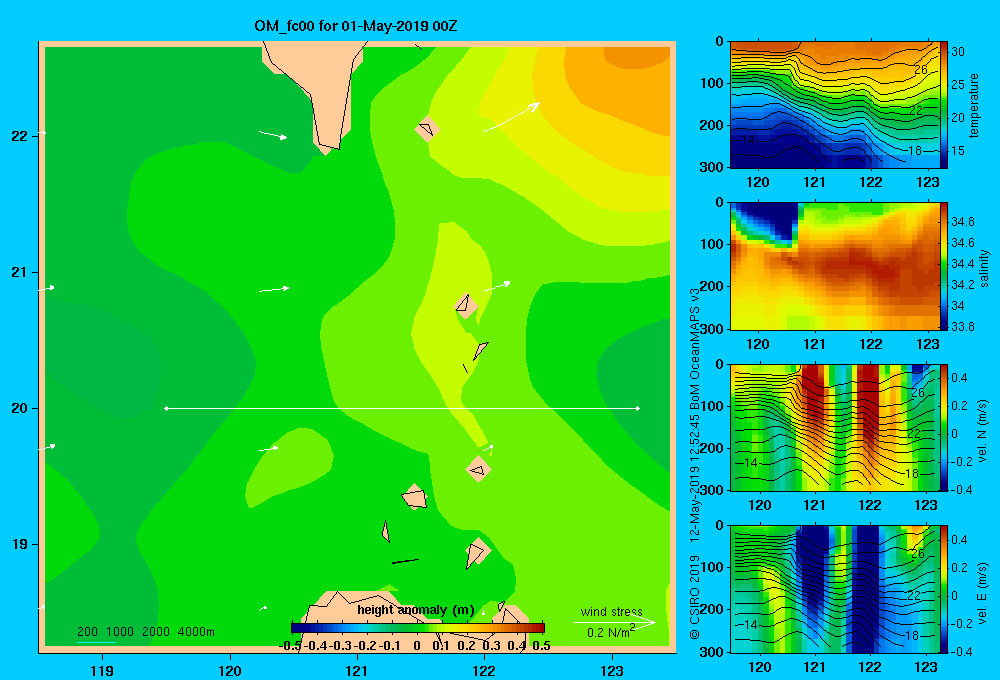Click latitude label '21' on map axis

pos(20,272)
